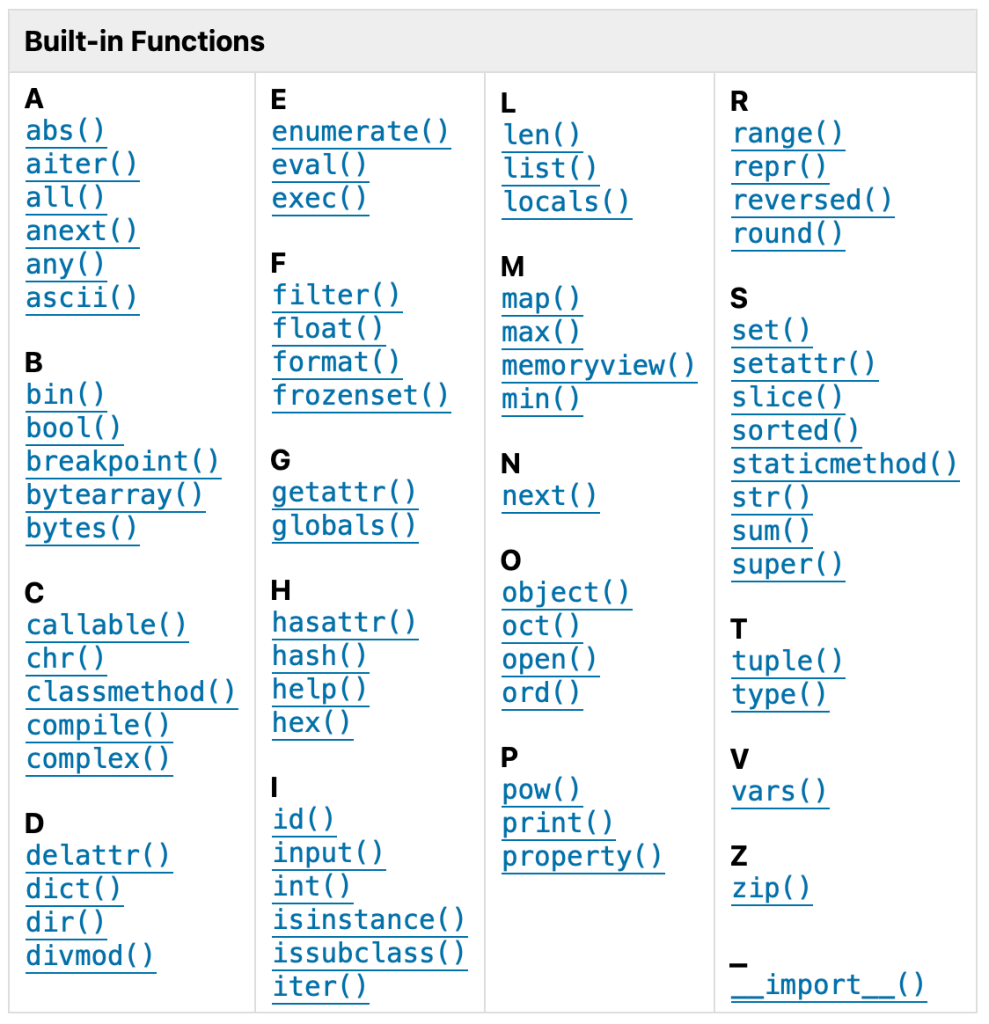Open the reversed() link

812,200
